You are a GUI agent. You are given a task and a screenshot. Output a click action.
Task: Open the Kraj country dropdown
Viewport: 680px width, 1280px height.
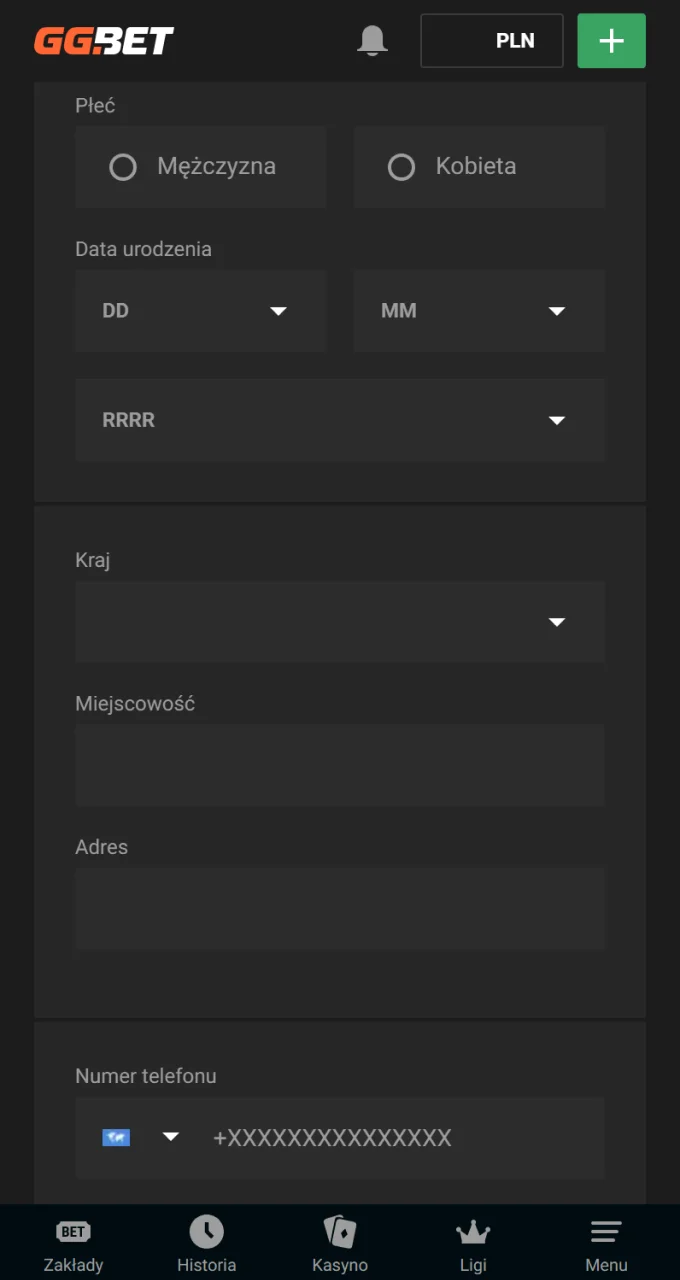click(x=340, y=622)
